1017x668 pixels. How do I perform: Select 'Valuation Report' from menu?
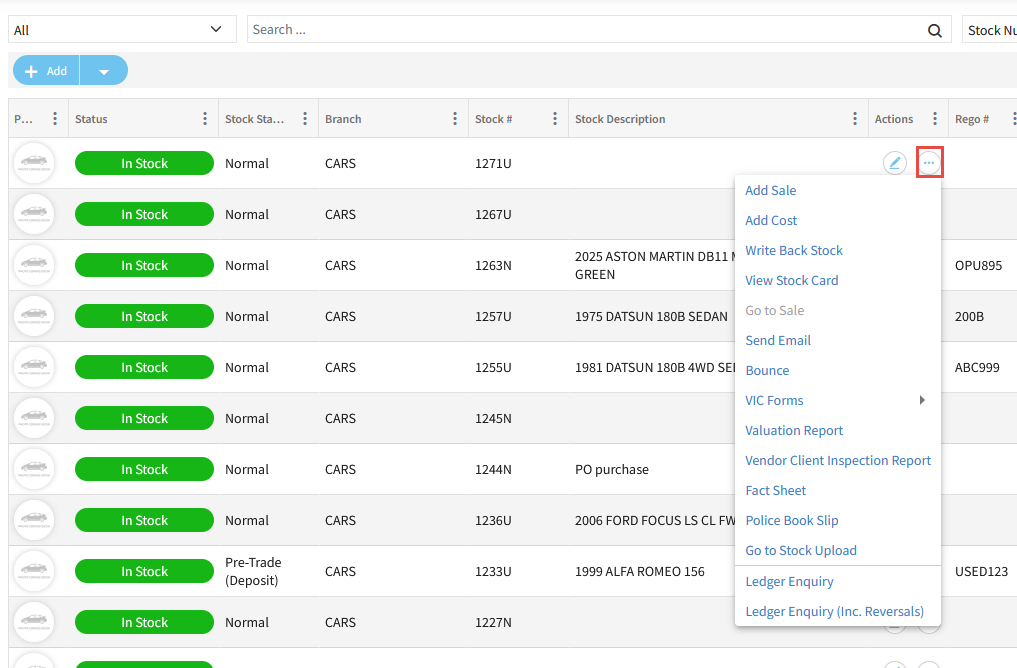[794, 430]
